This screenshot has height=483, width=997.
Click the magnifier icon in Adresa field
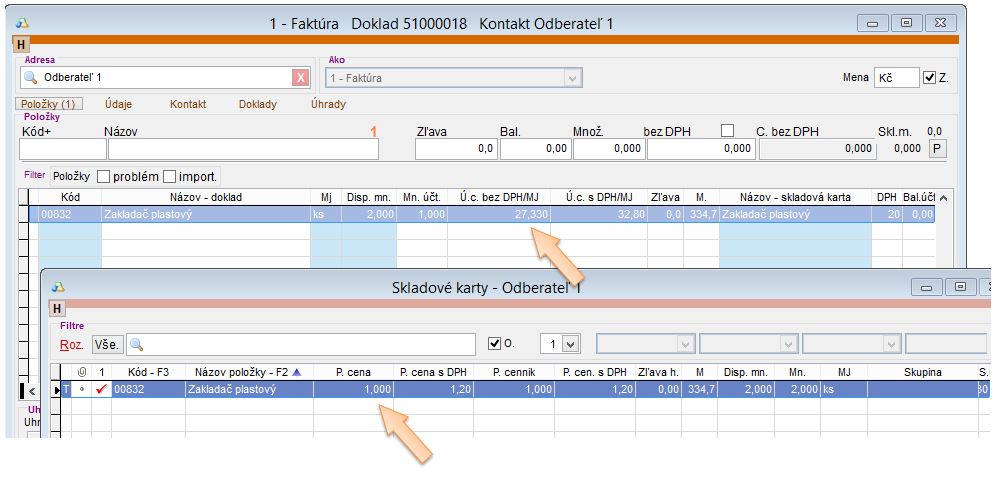31,78
